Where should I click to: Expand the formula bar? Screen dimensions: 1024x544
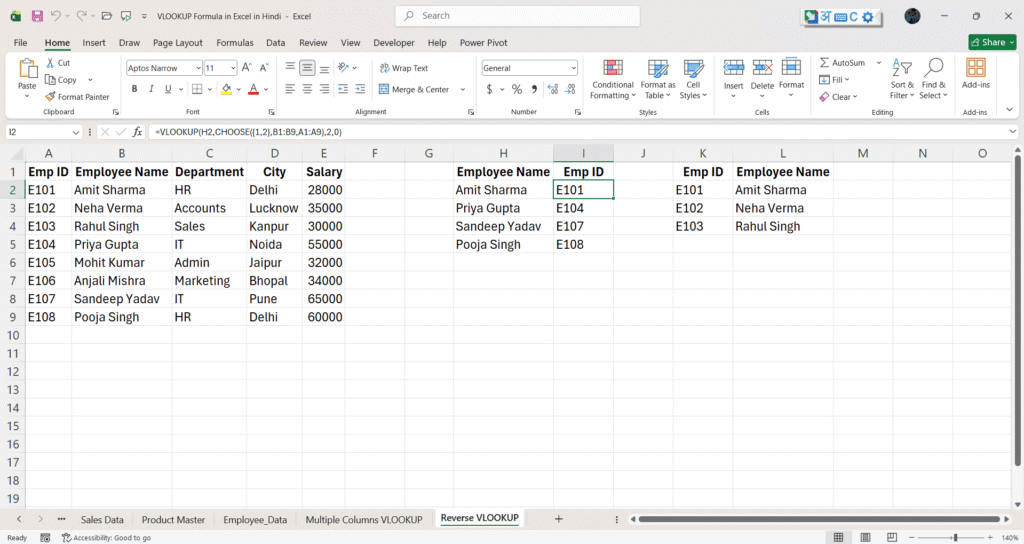1012,132
